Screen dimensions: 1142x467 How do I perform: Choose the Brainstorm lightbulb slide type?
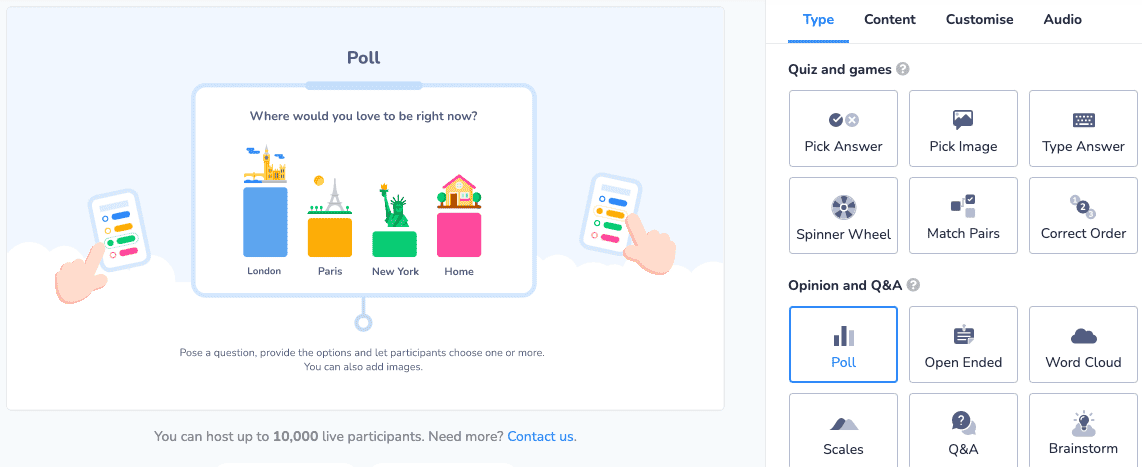pos(1083,431)
